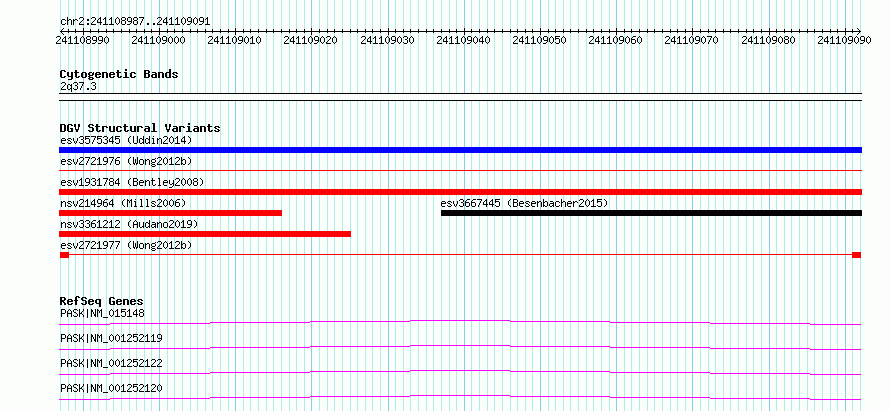890x411 pixels.
Task: Click the DGV Structural Variants track title
Action: (140, 128)
